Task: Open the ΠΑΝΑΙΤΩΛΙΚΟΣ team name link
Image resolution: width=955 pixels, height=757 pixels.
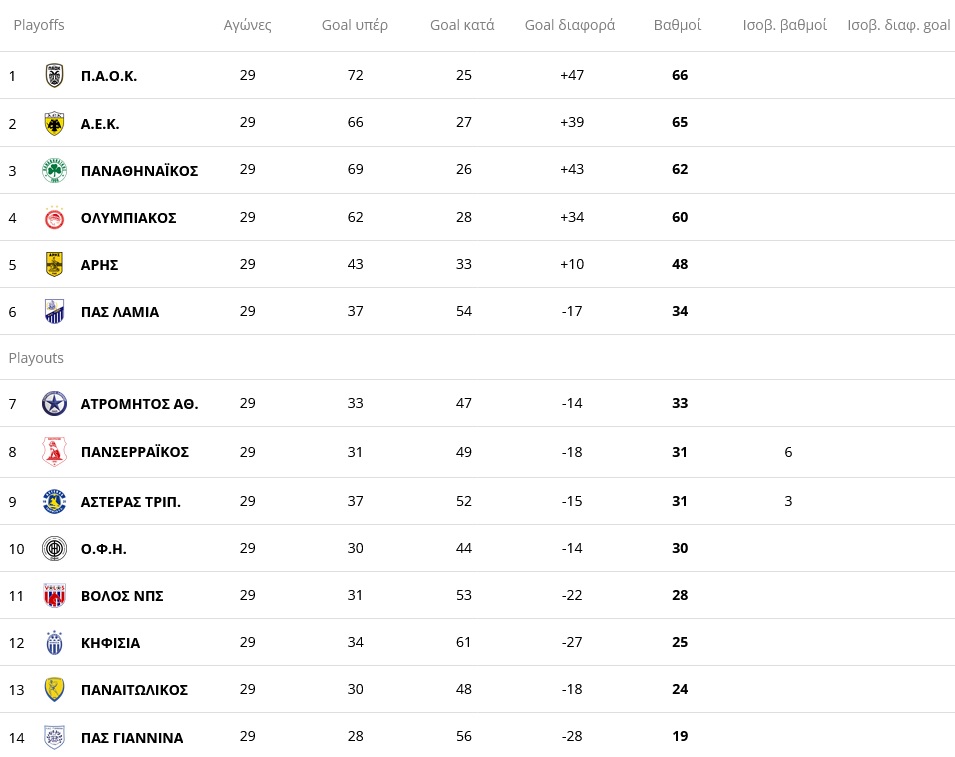Action: (x=134, y=690)
